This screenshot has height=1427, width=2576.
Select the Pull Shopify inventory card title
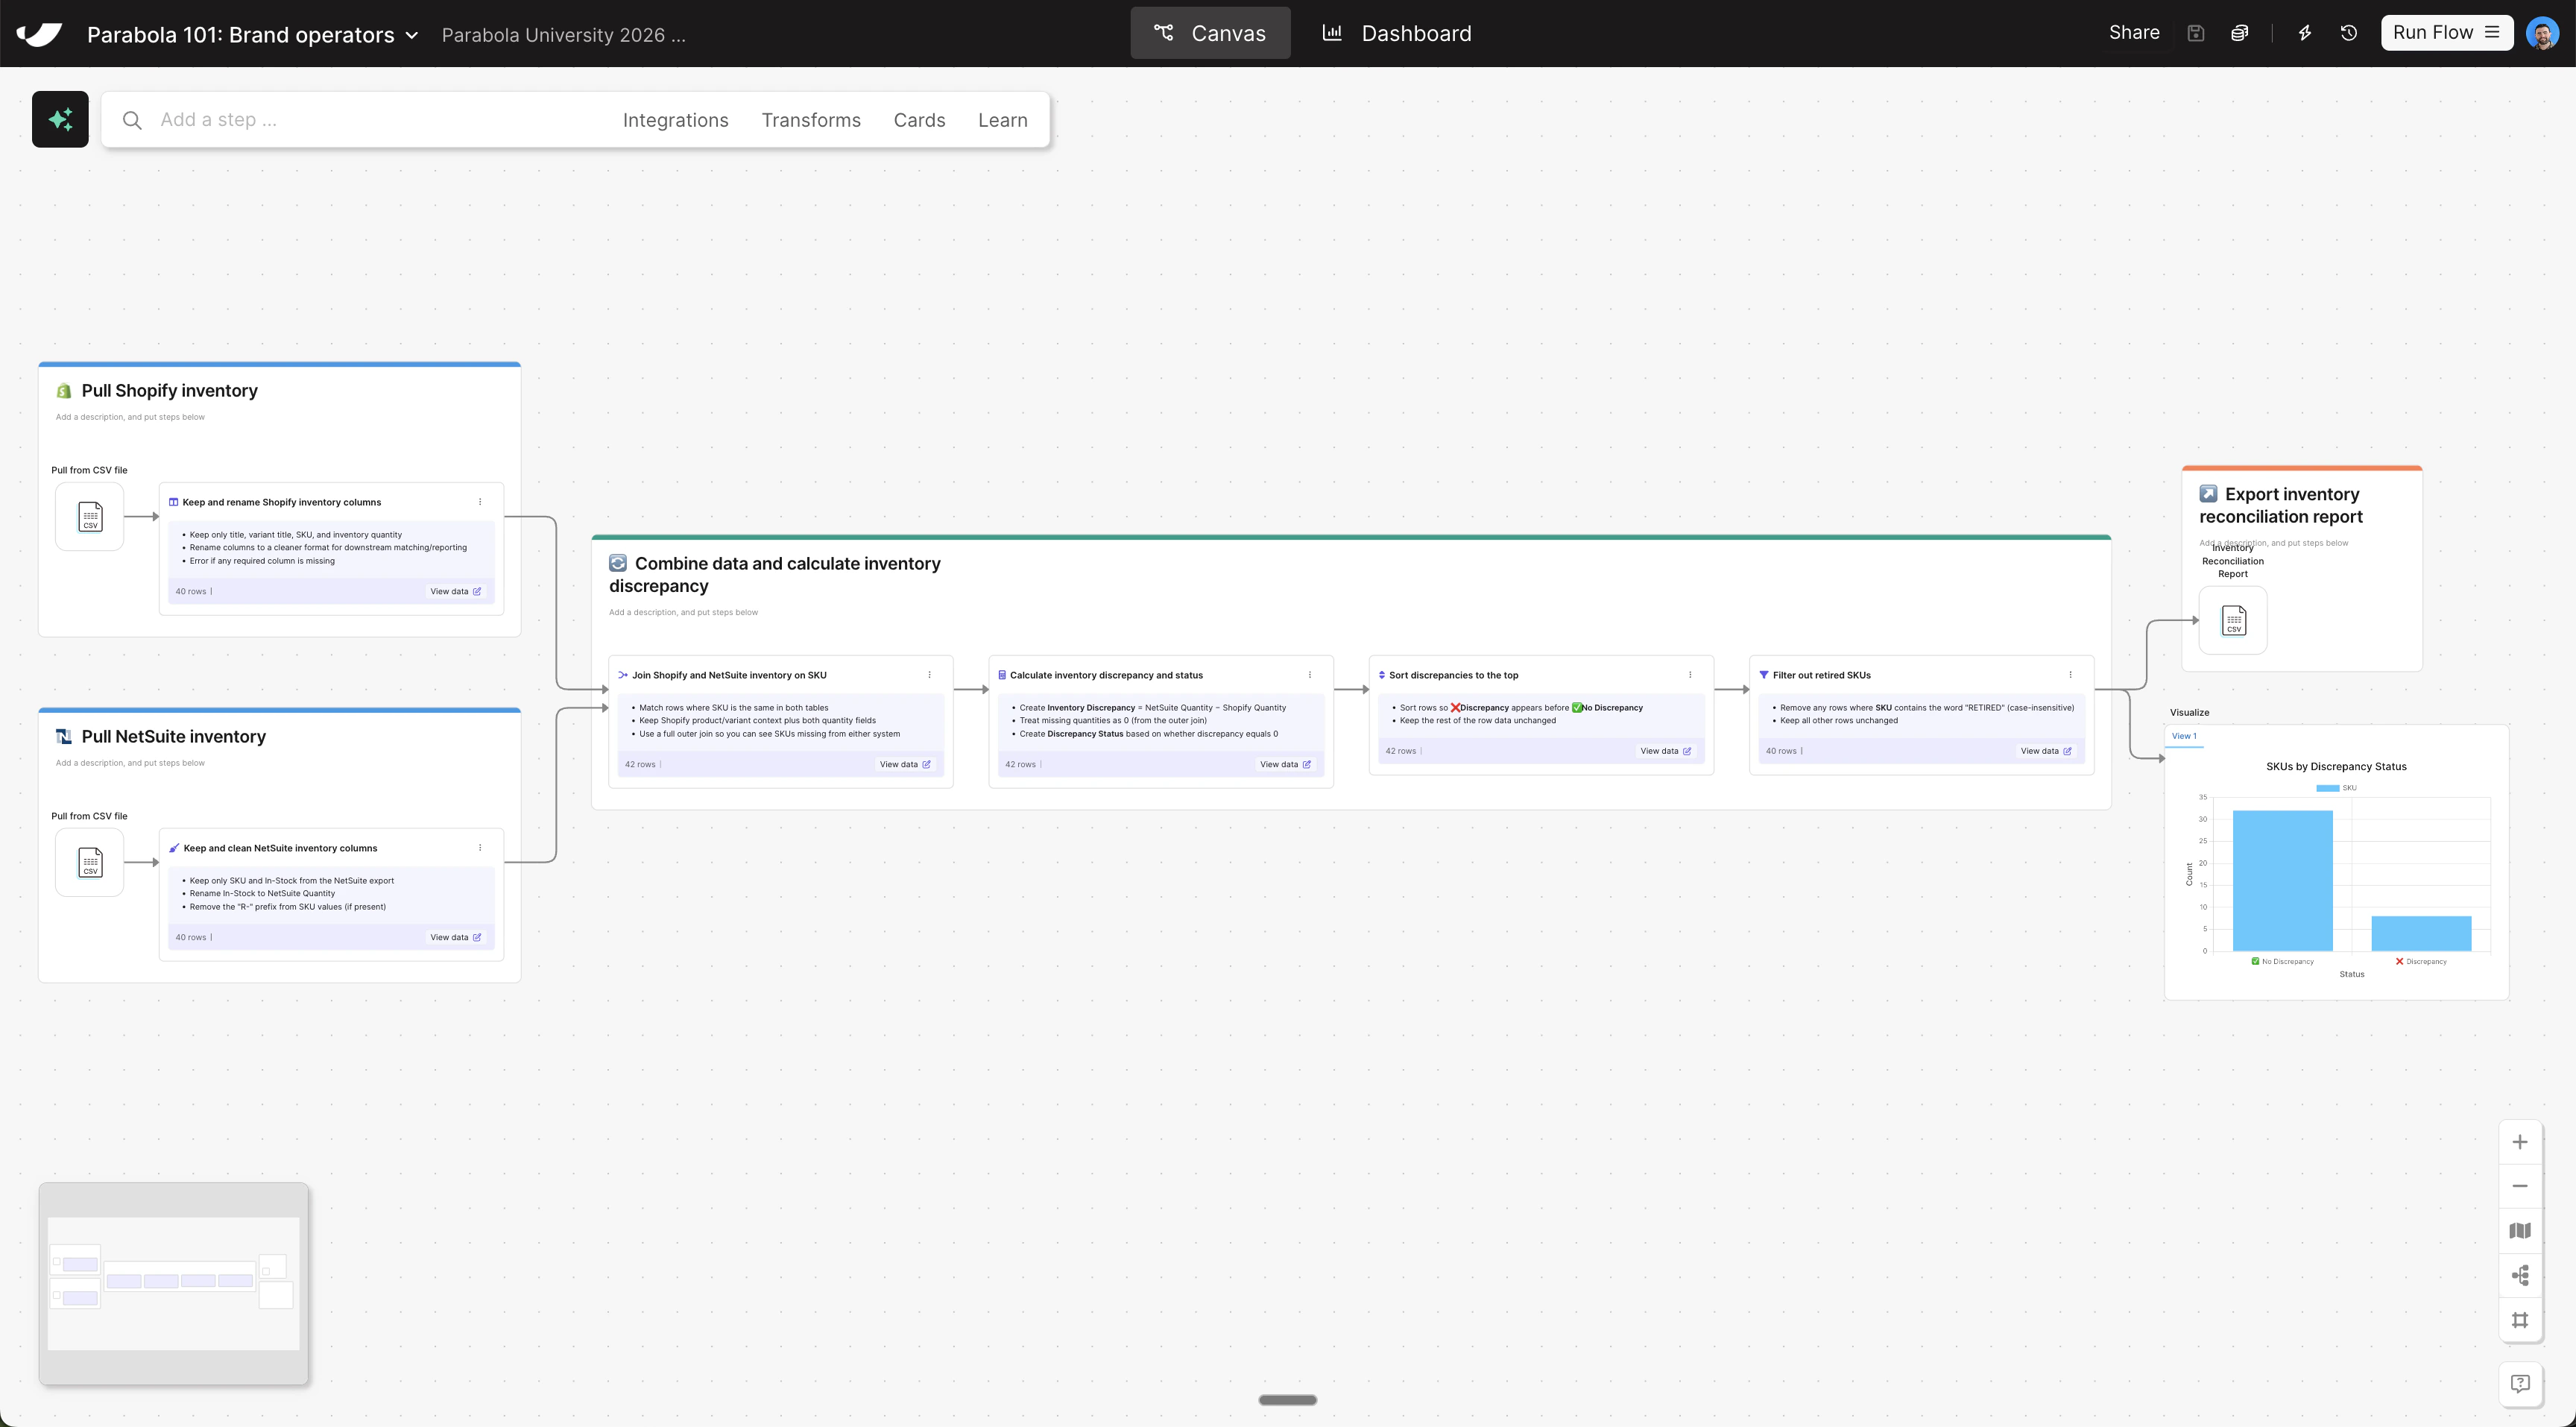click(170, 391)
